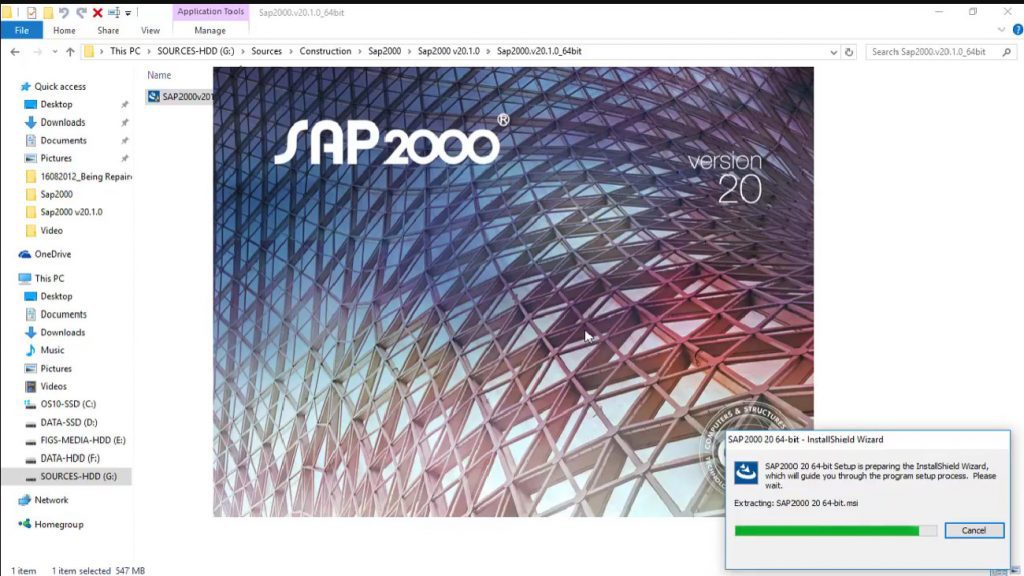The height and width of the screenshot is (576, 1024).
Task: Open the quick access toolbar customize menu
Action: 128,13
